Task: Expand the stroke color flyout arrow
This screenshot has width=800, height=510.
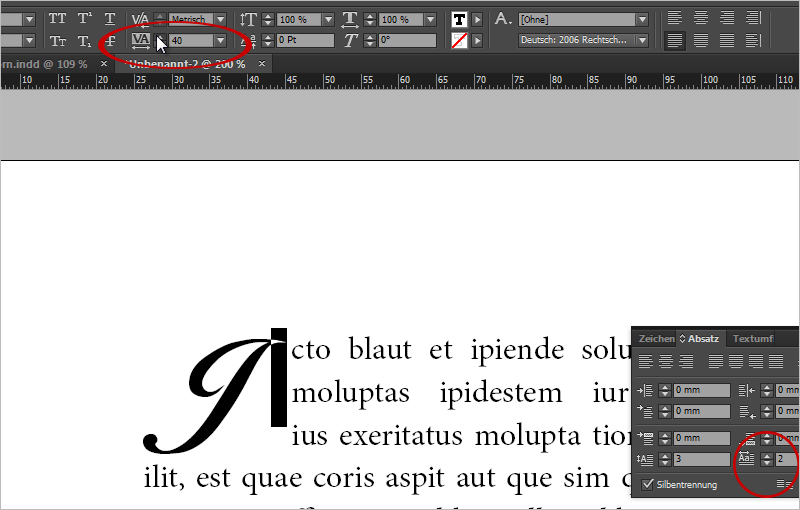Action: click(477, 40)
